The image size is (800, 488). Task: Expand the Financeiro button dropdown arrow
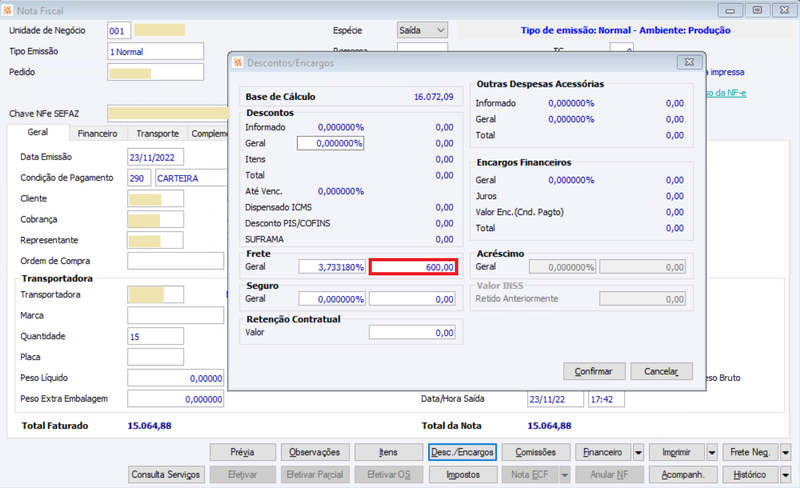[x=638, y=452]
